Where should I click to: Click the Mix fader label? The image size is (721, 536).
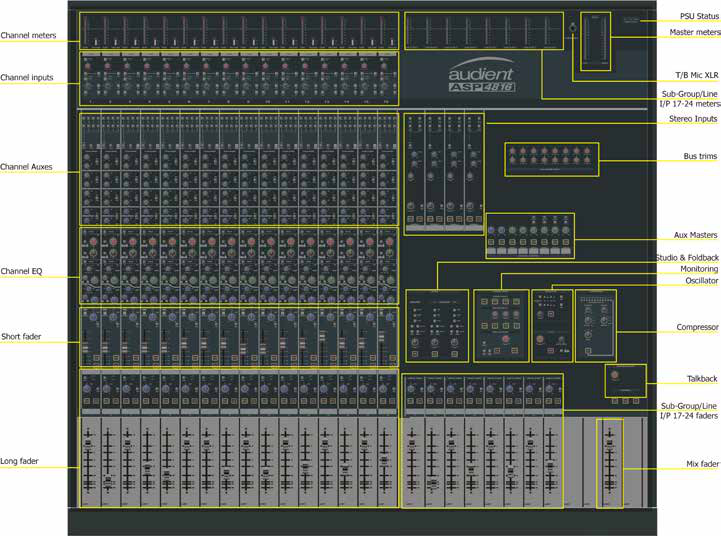pyautogui.click(x=702, y=464)
